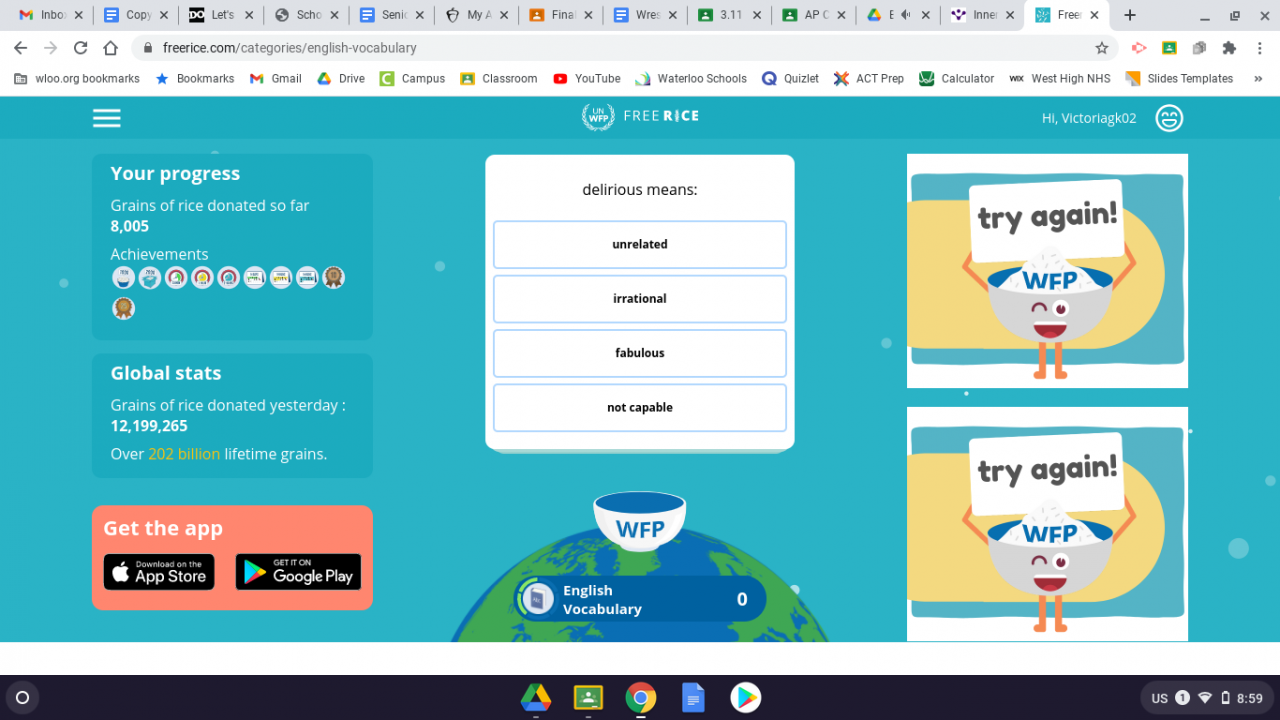Open the Slides Templates bookmark
The width and height of the screenshot is (1280, 720).
click(x=1180, y=78)
